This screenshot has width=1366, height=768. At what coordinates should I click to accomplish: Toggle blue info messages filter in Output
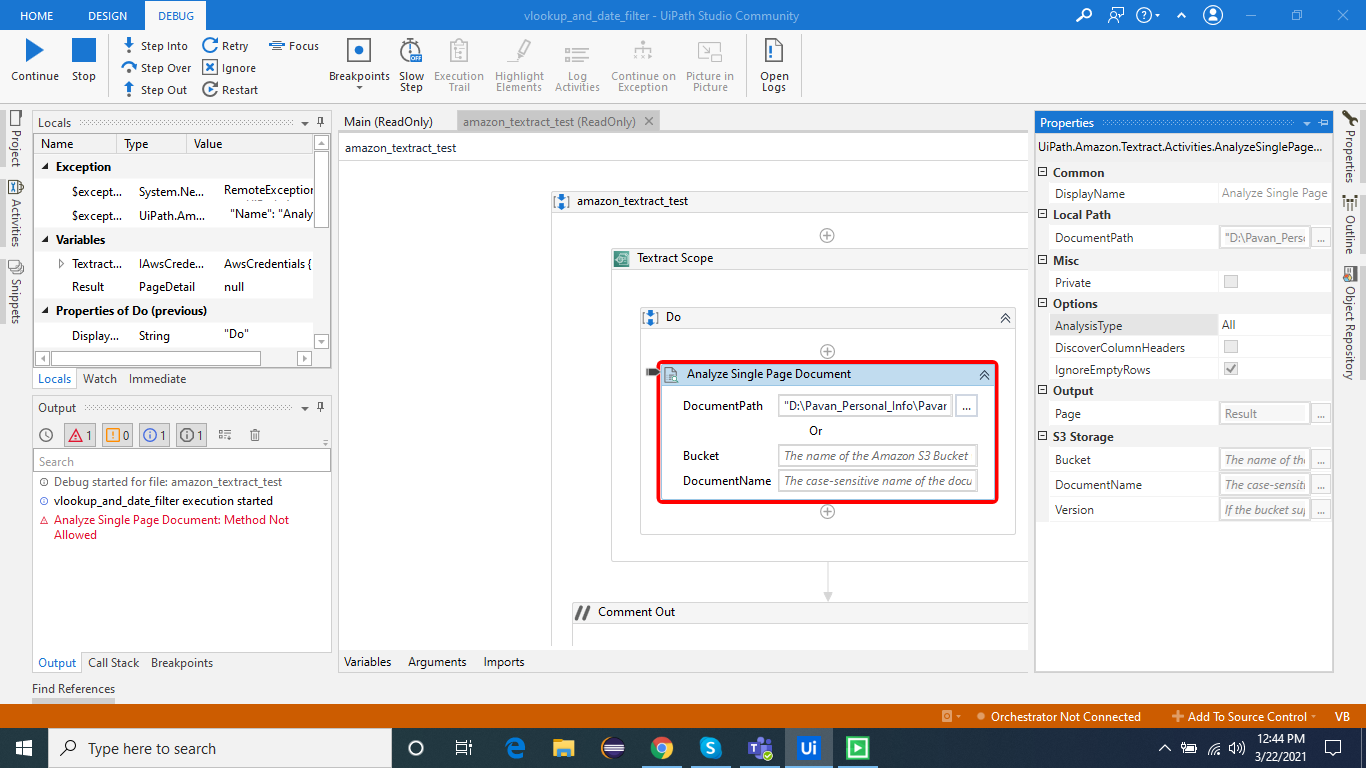click(155, 435)
